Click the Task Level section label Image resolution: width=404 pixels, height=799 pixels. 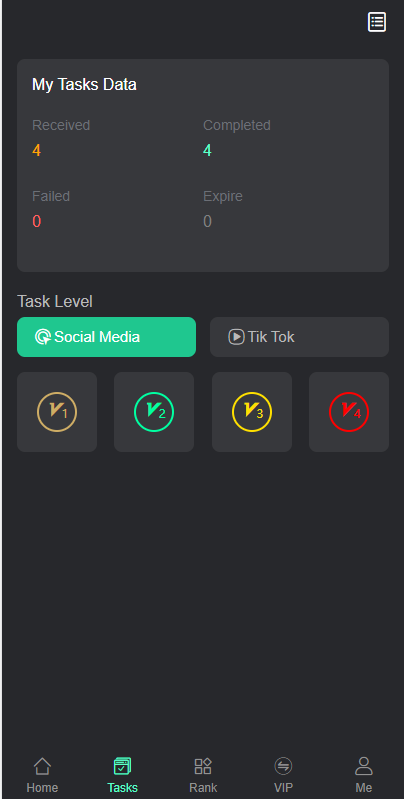pos(55,301)
